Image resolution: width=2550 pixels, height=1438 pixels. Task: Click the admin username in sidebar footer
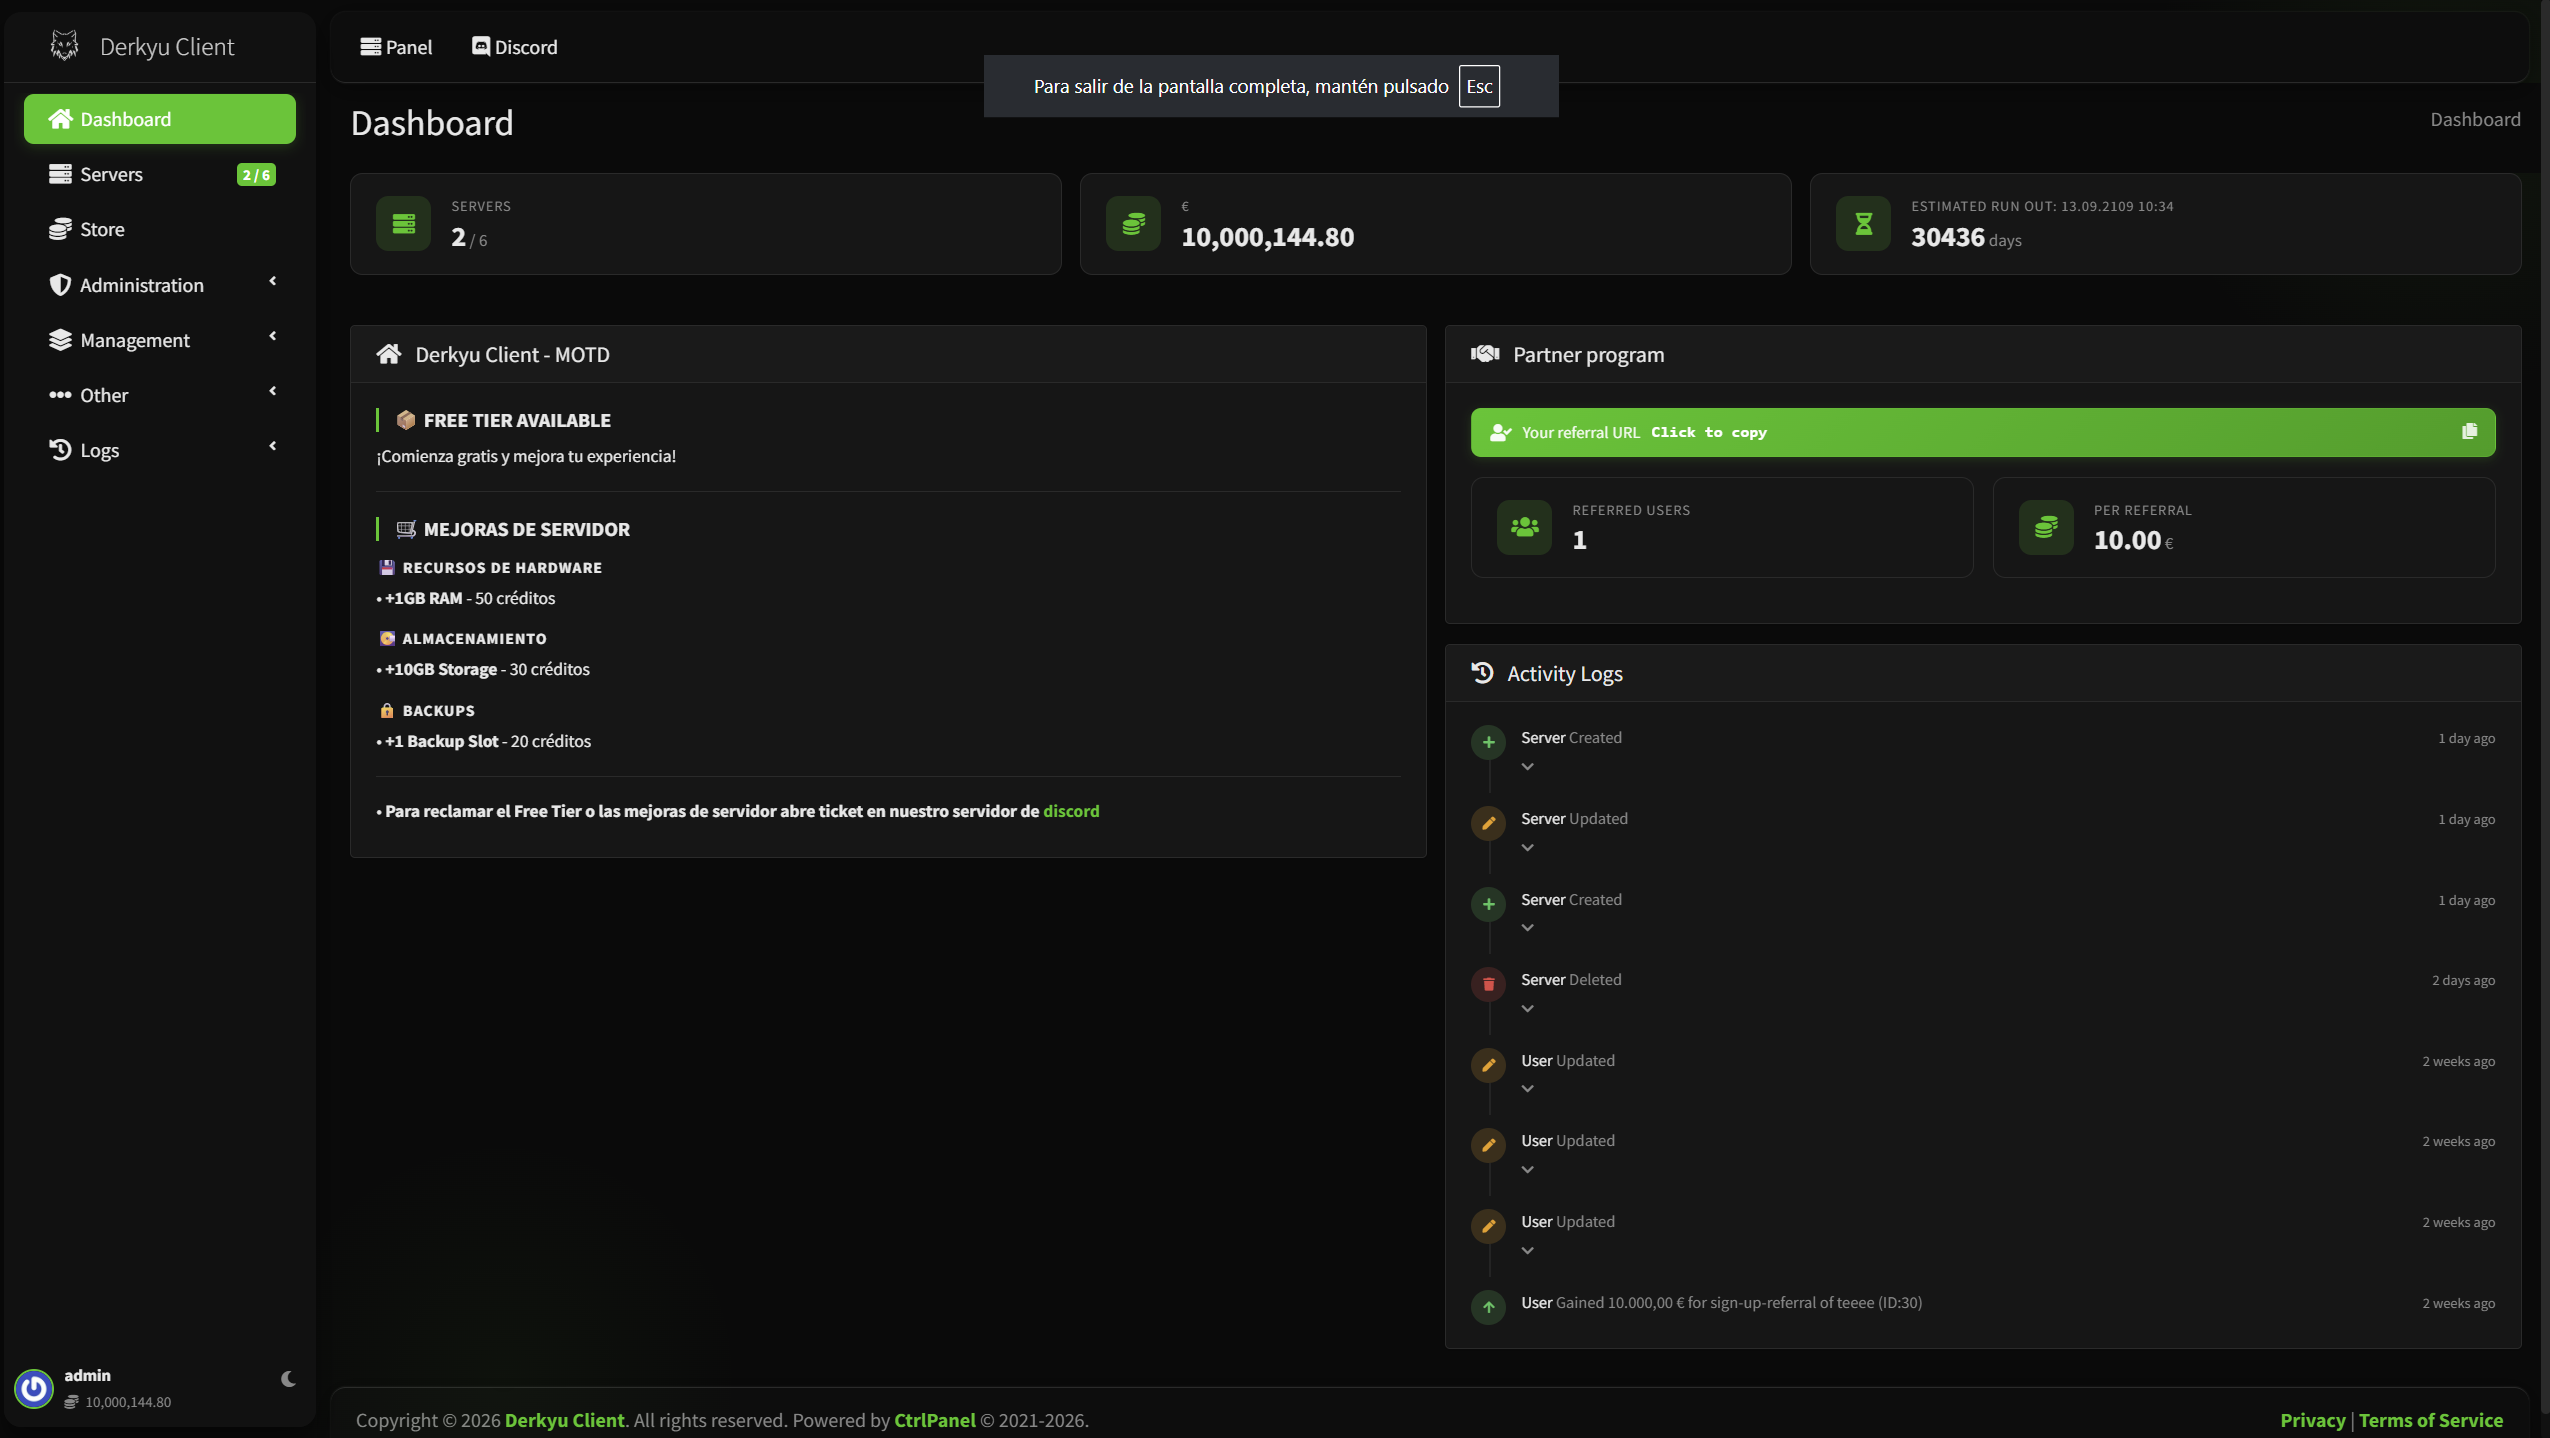pos(88,1376)
